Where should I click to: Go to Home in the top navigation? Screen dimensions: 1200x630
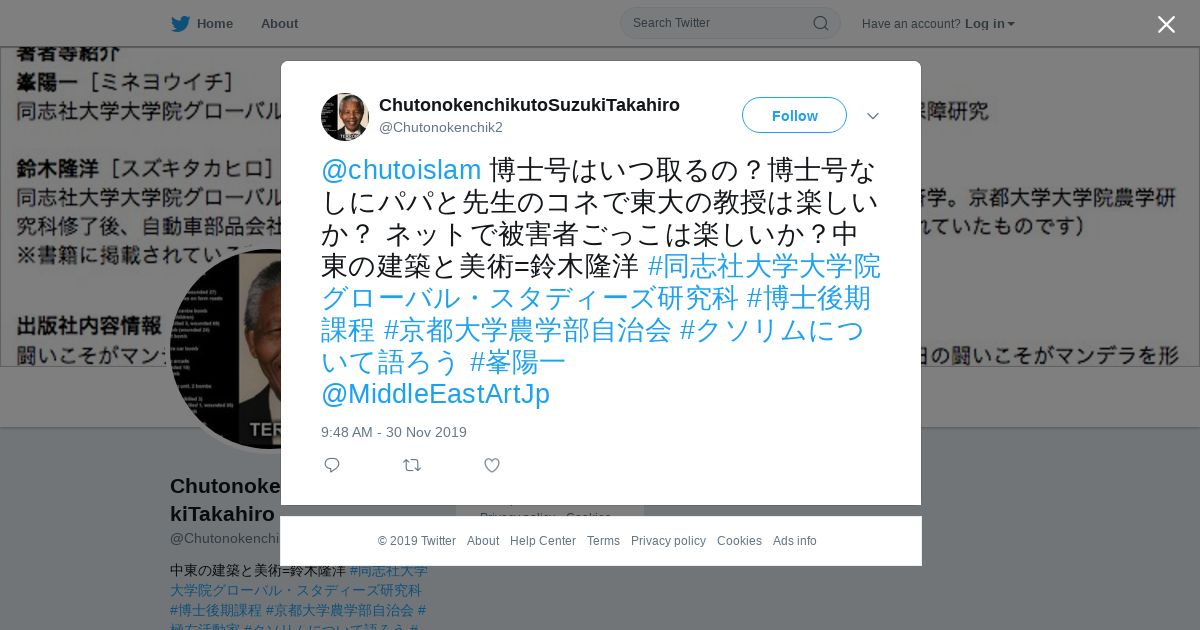215,24
